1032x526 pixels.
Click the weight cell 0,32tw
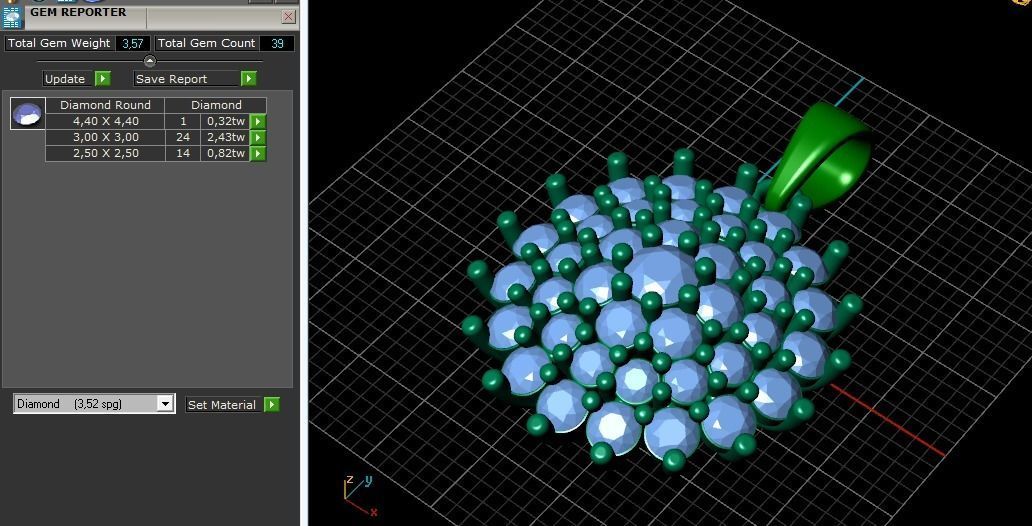[226, 121]
